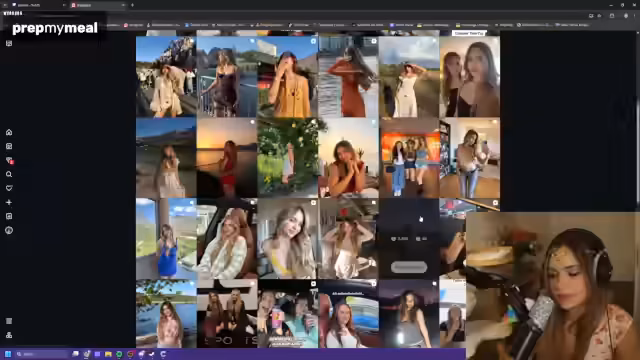The image size is (640, 360).
Task: Open the Reels icon in the sidebar
Action: [x=9, y=146]
